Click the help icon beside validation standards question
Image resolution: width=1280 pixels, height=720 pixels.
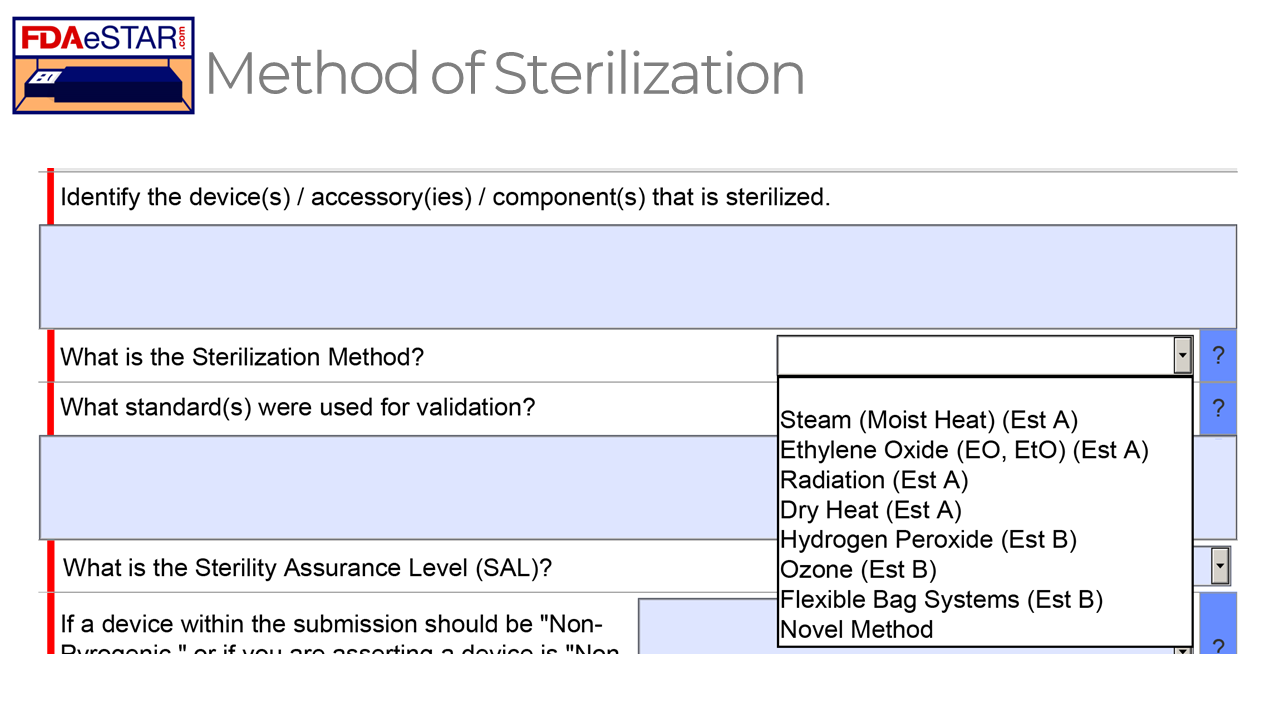(x=1218, y=408)
